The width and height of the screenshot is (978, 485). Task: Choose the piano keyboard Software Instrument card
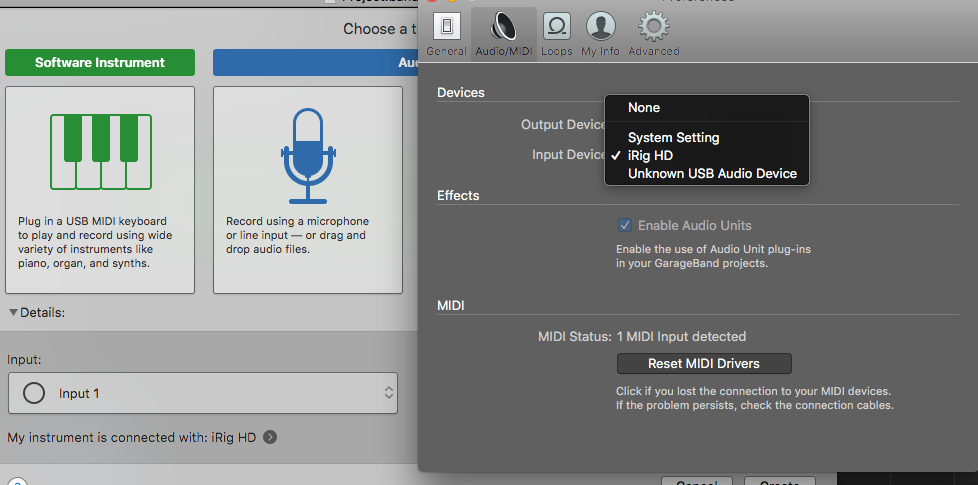[x=100, y=190]
